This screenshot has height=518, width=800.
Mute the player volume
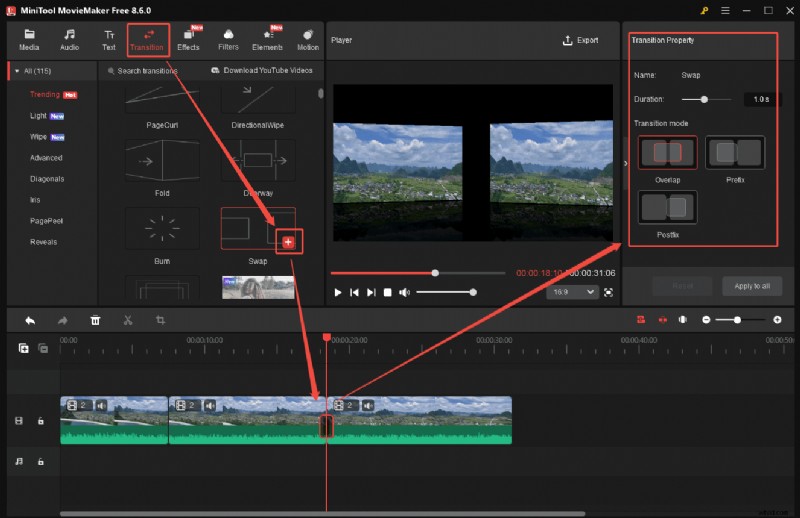[x=404, y=292]
